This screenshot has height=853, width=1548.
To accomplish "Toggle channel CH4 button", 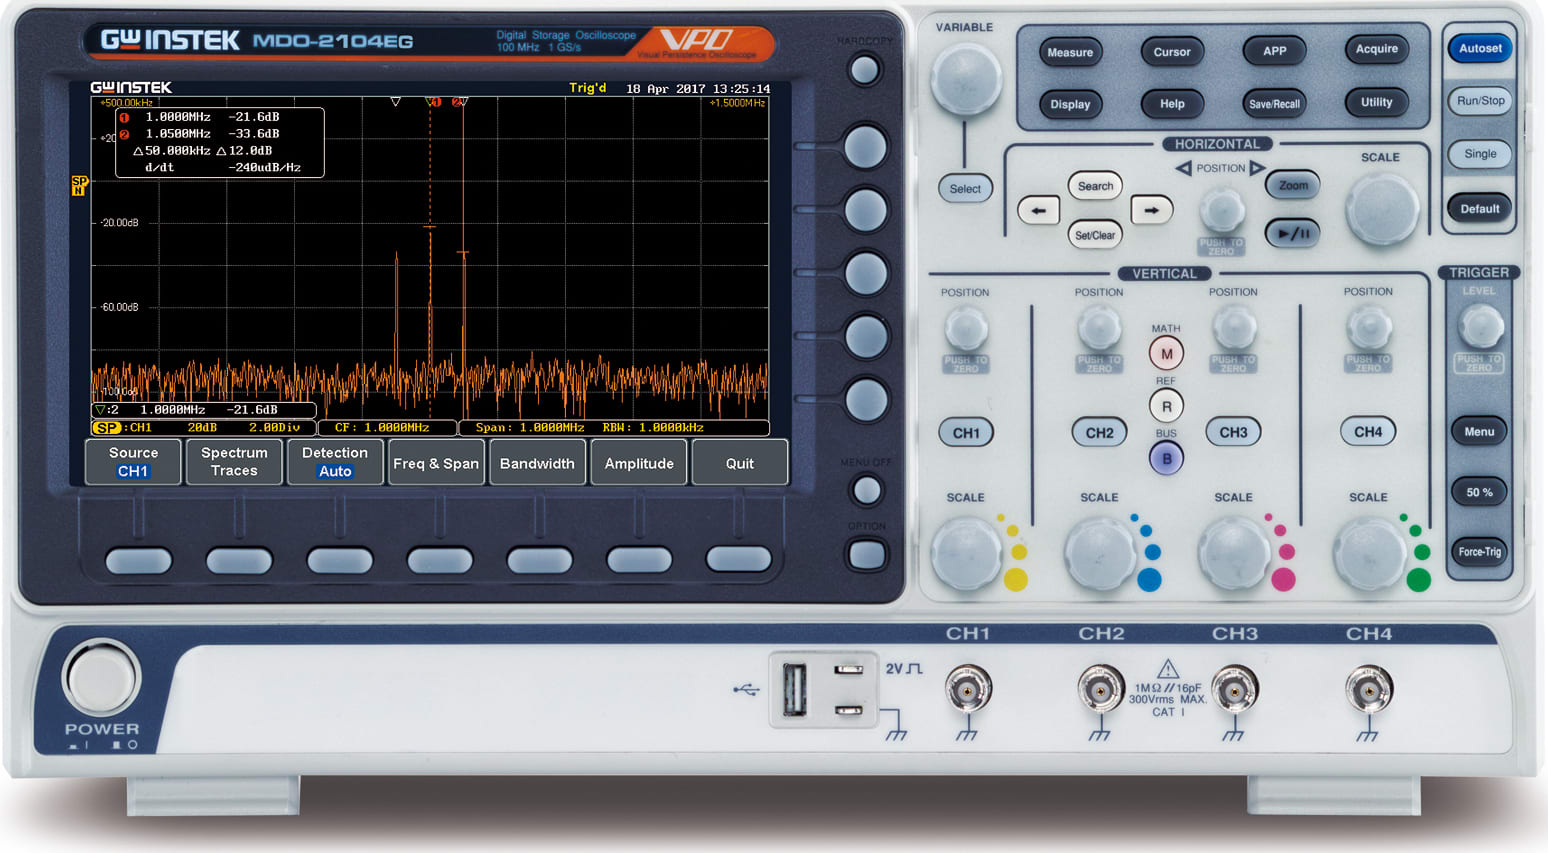I will pos(1368,432).
